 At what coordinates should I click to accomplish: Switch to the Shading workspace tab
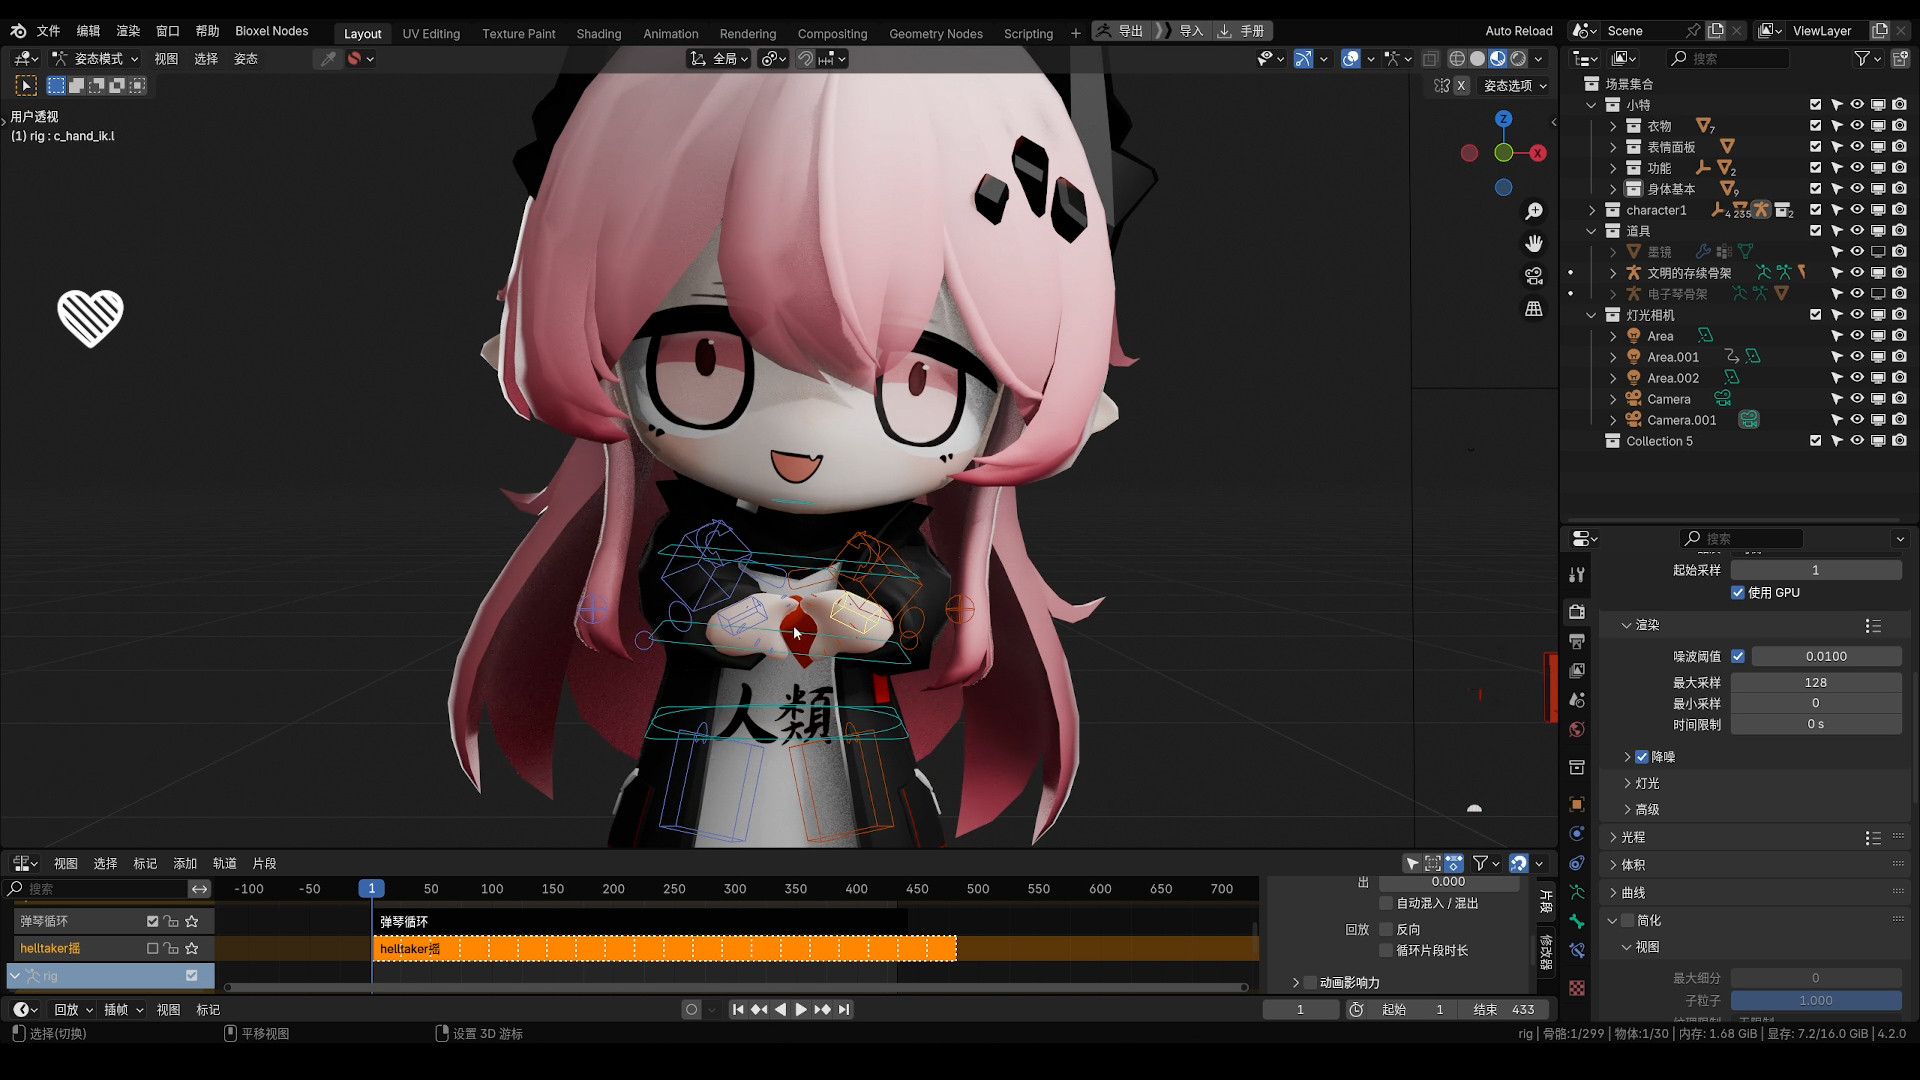[x=598, y=33]
